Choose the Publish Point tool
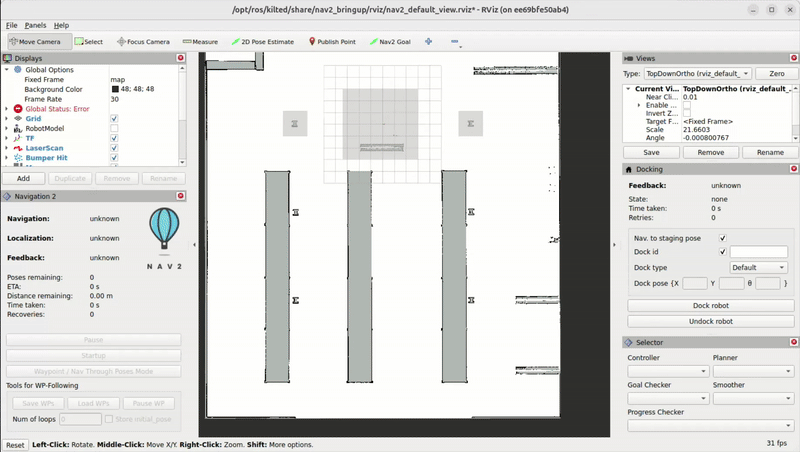The height and width of the screenshot is (452, 800). point(332,42)
